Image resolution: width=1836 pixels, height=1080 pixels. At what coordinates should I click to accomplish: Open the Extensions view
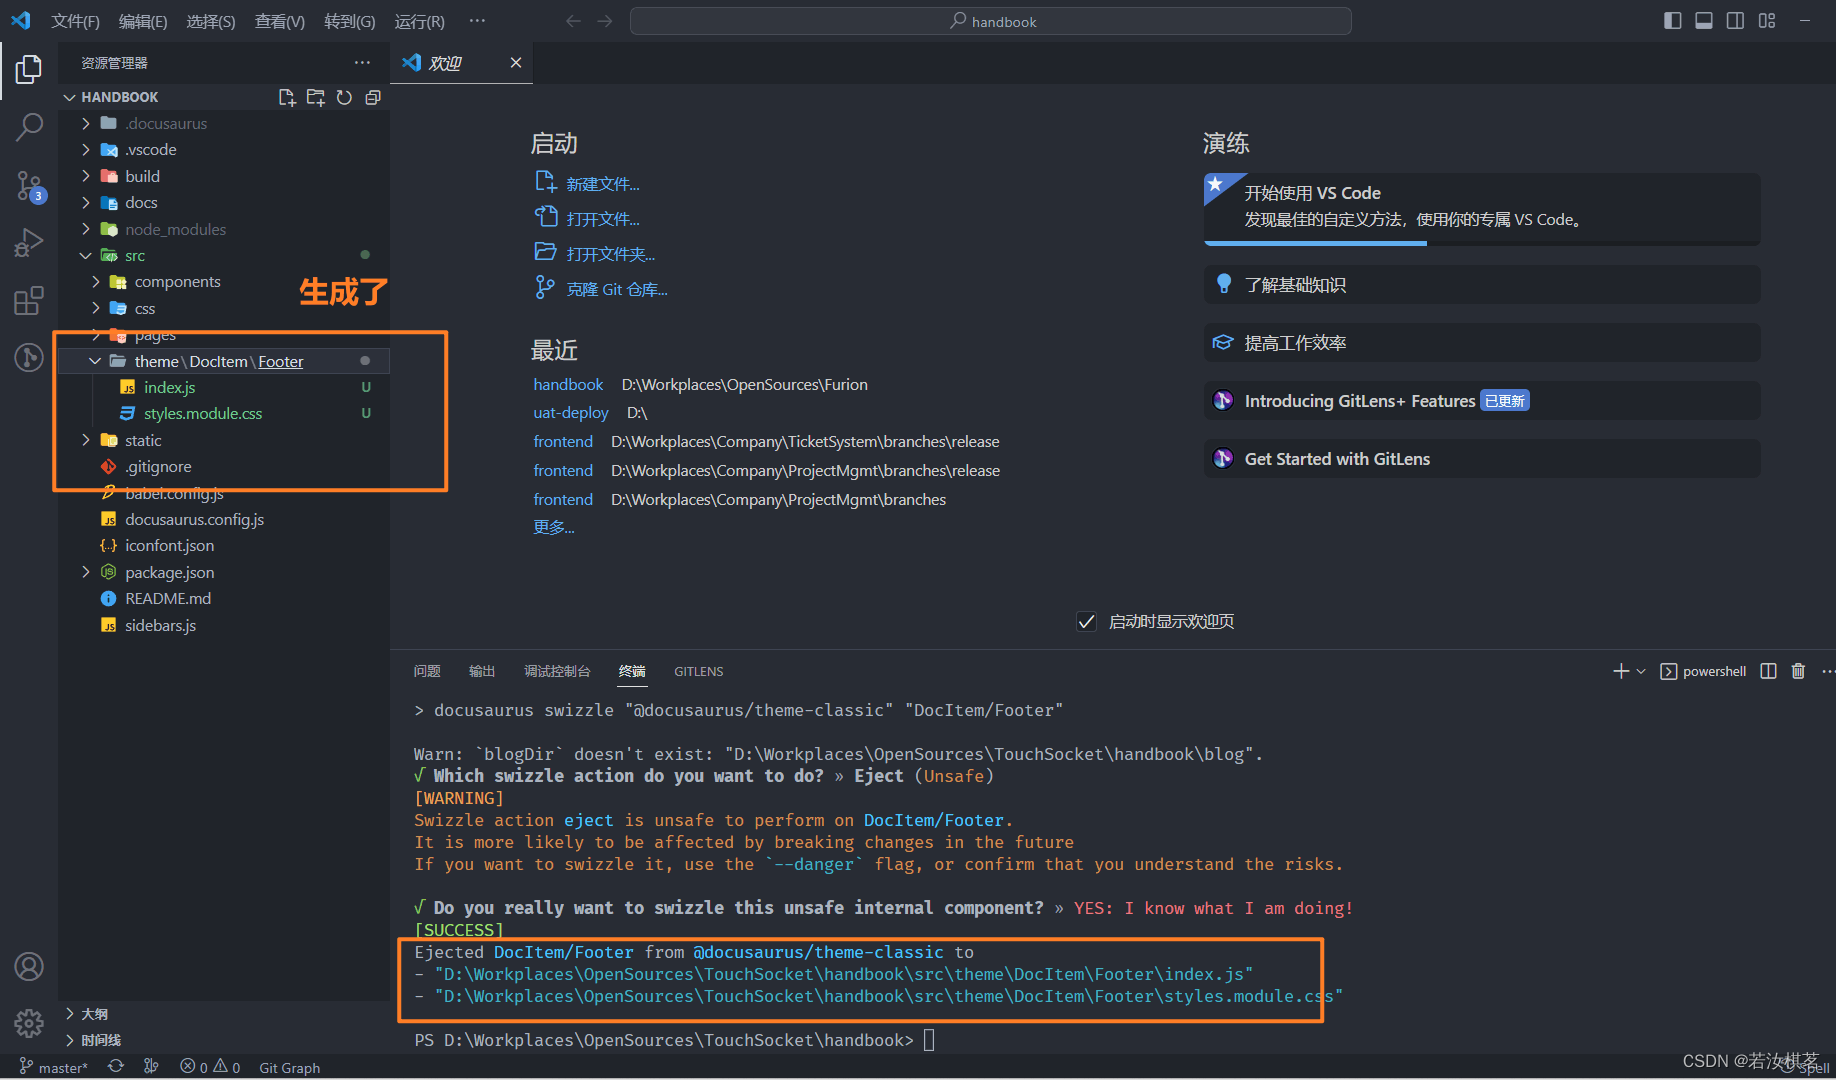[28, 300]
